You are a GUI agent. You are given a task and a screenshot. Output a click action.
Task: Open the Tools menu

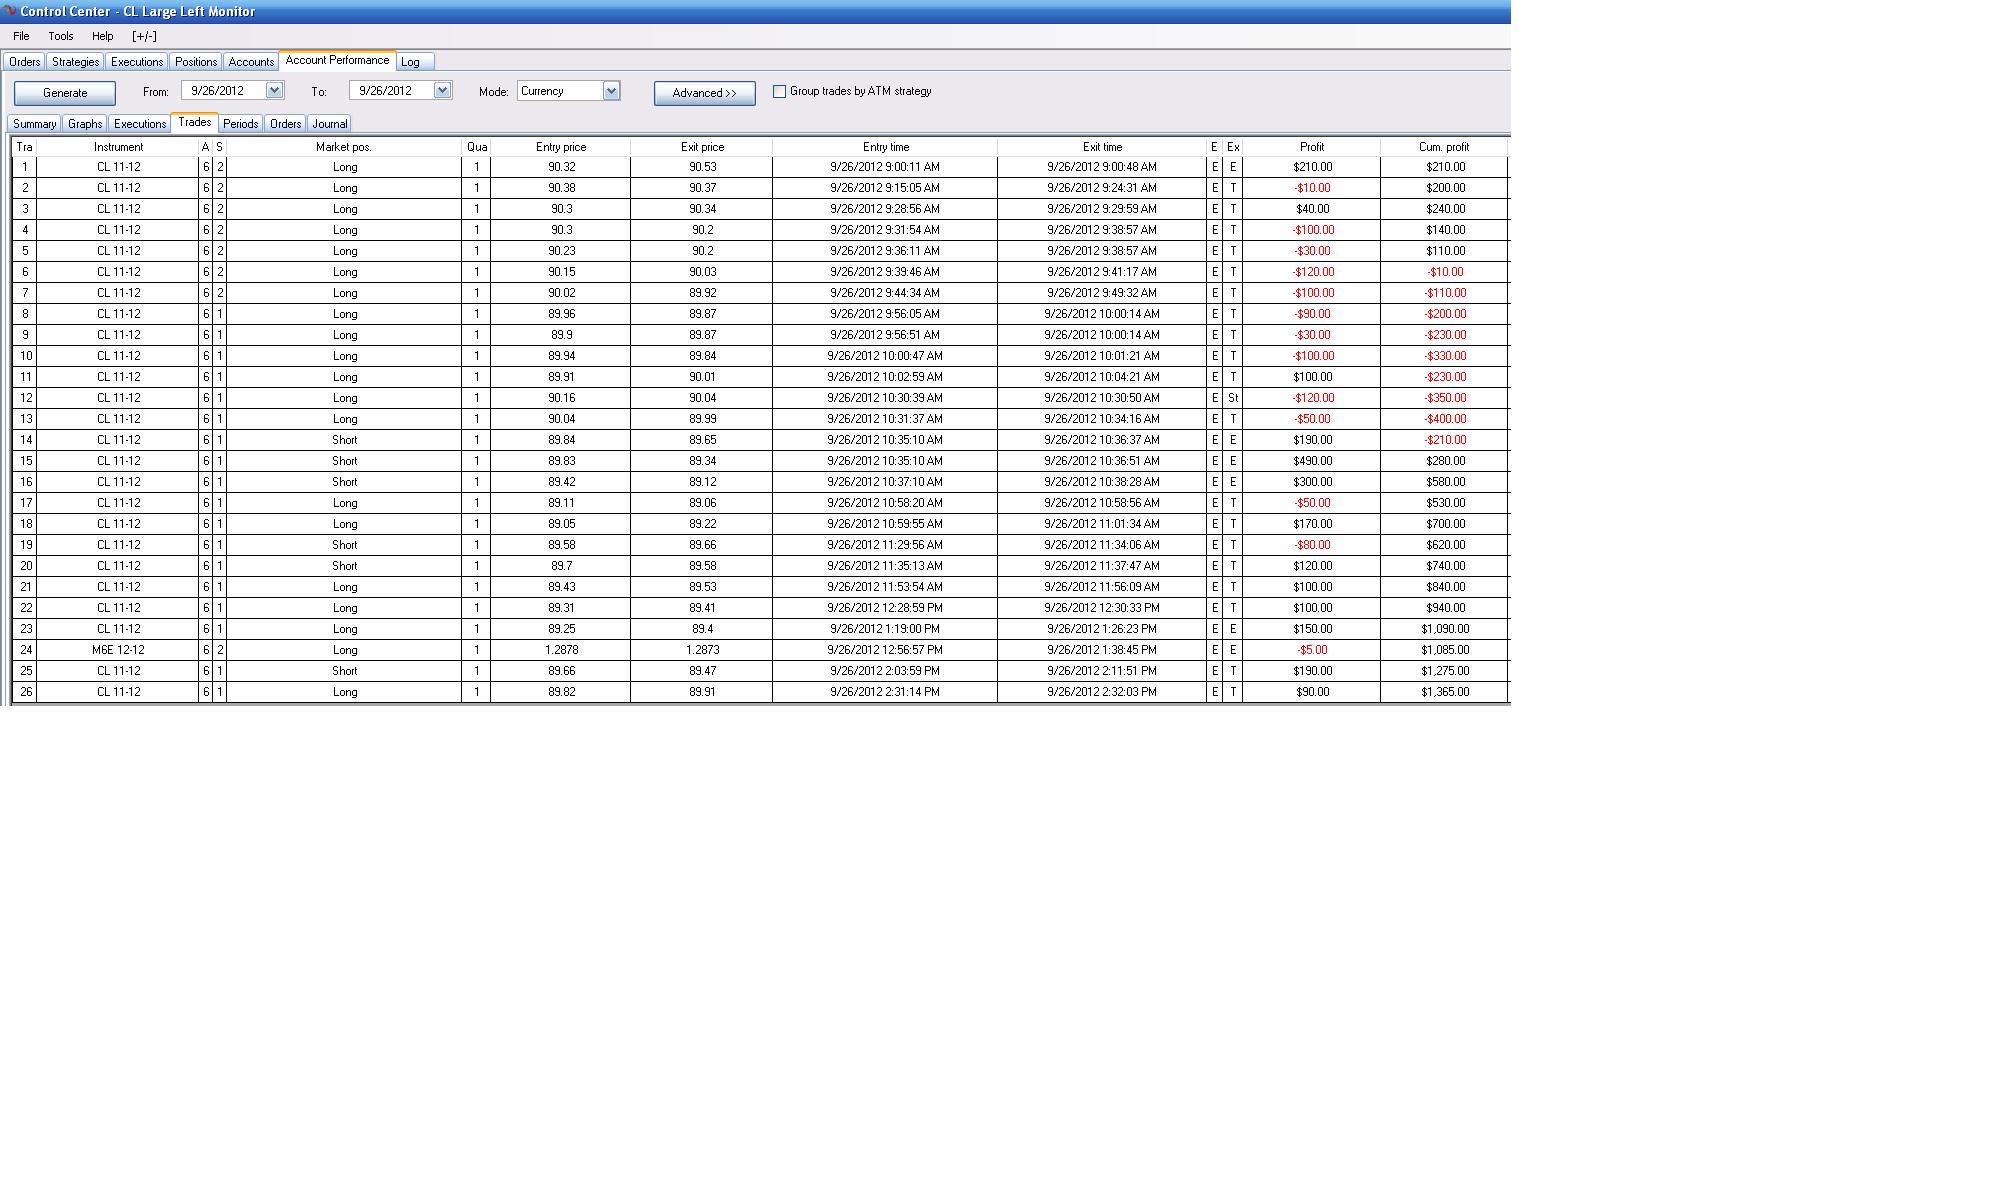pos(61,36)
